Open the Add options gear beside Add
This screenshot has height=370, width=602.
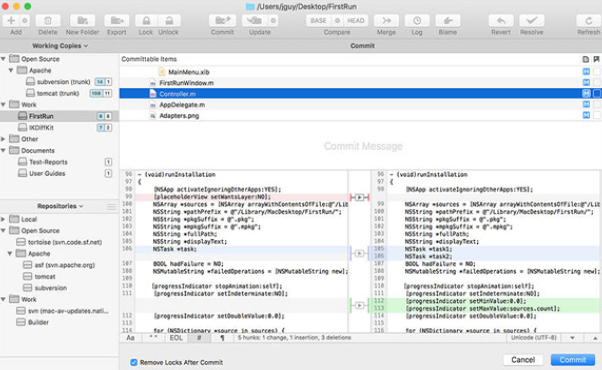(25, 20)
